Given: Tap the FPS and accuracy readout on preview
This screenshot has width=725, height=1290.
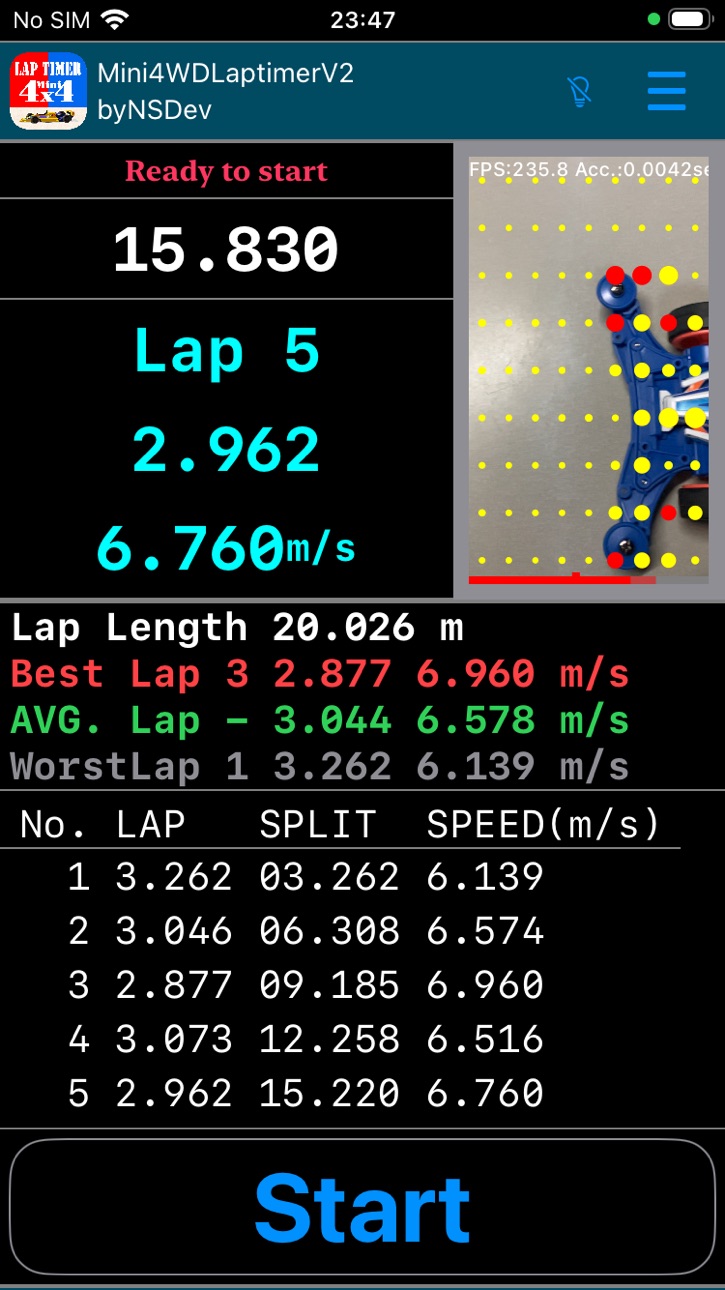Looking at the screenshot, I should pyautogui.click(x=589, y=170).
